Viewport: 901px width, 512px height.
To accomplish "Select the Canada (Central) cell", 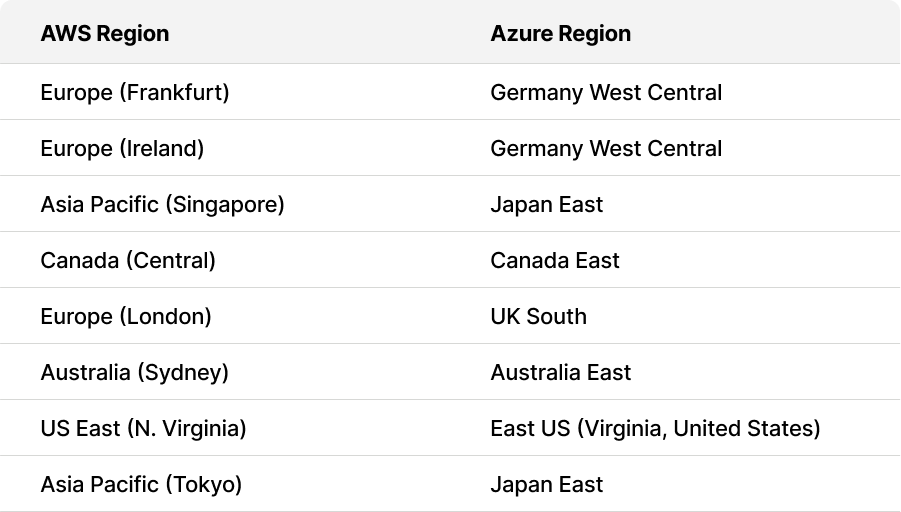I will click(x=128, y=260).
